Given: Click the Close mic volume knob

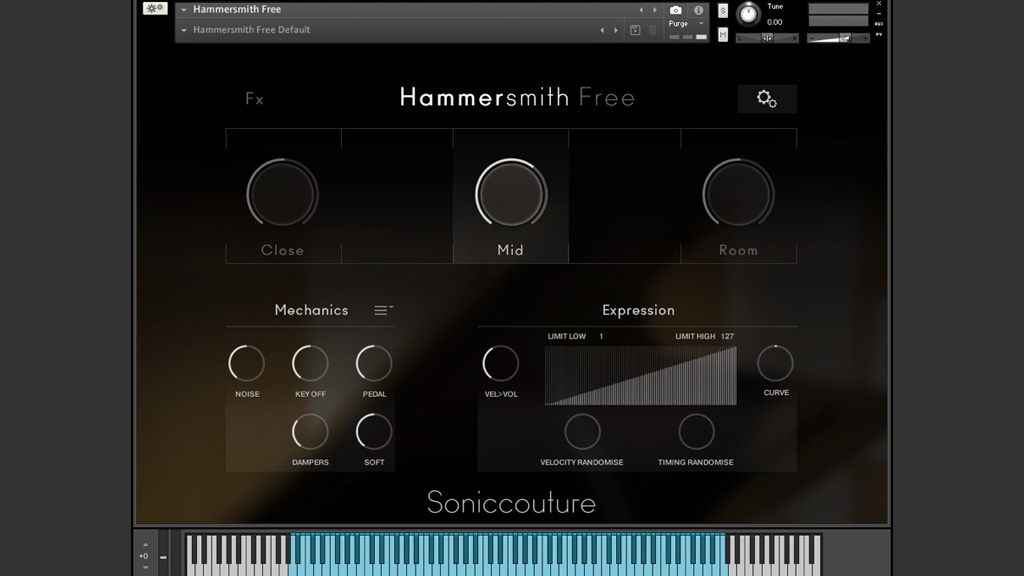Looking at the screenshot, I should [x=282, y=194].
